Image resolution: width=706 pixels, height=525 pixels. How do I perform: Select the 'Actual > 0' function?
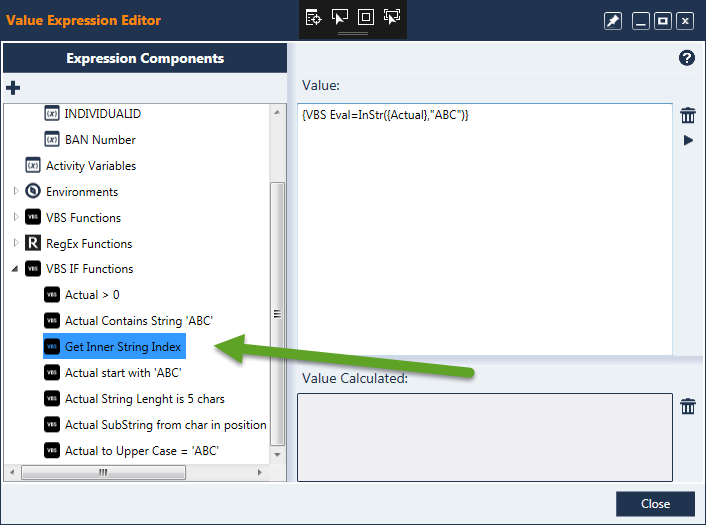(92, 295)
